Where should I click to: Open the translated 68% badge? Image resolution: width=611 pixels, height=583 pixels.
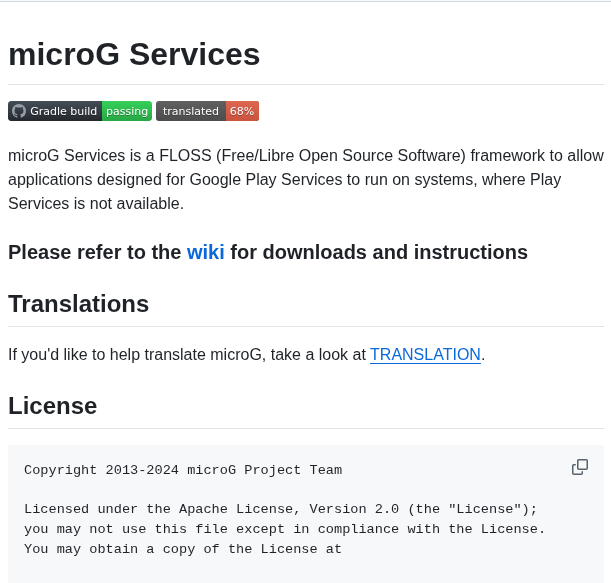click(207, 111)
